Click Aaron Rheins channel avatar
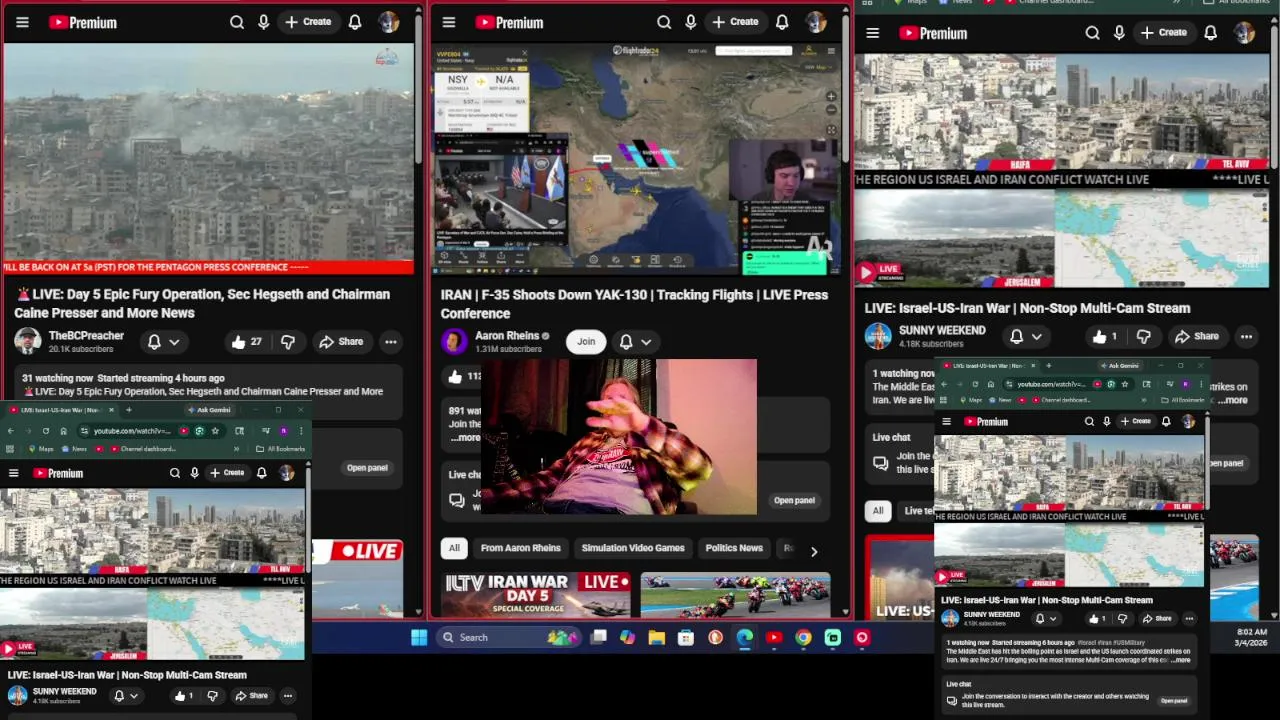 (454, 342)
